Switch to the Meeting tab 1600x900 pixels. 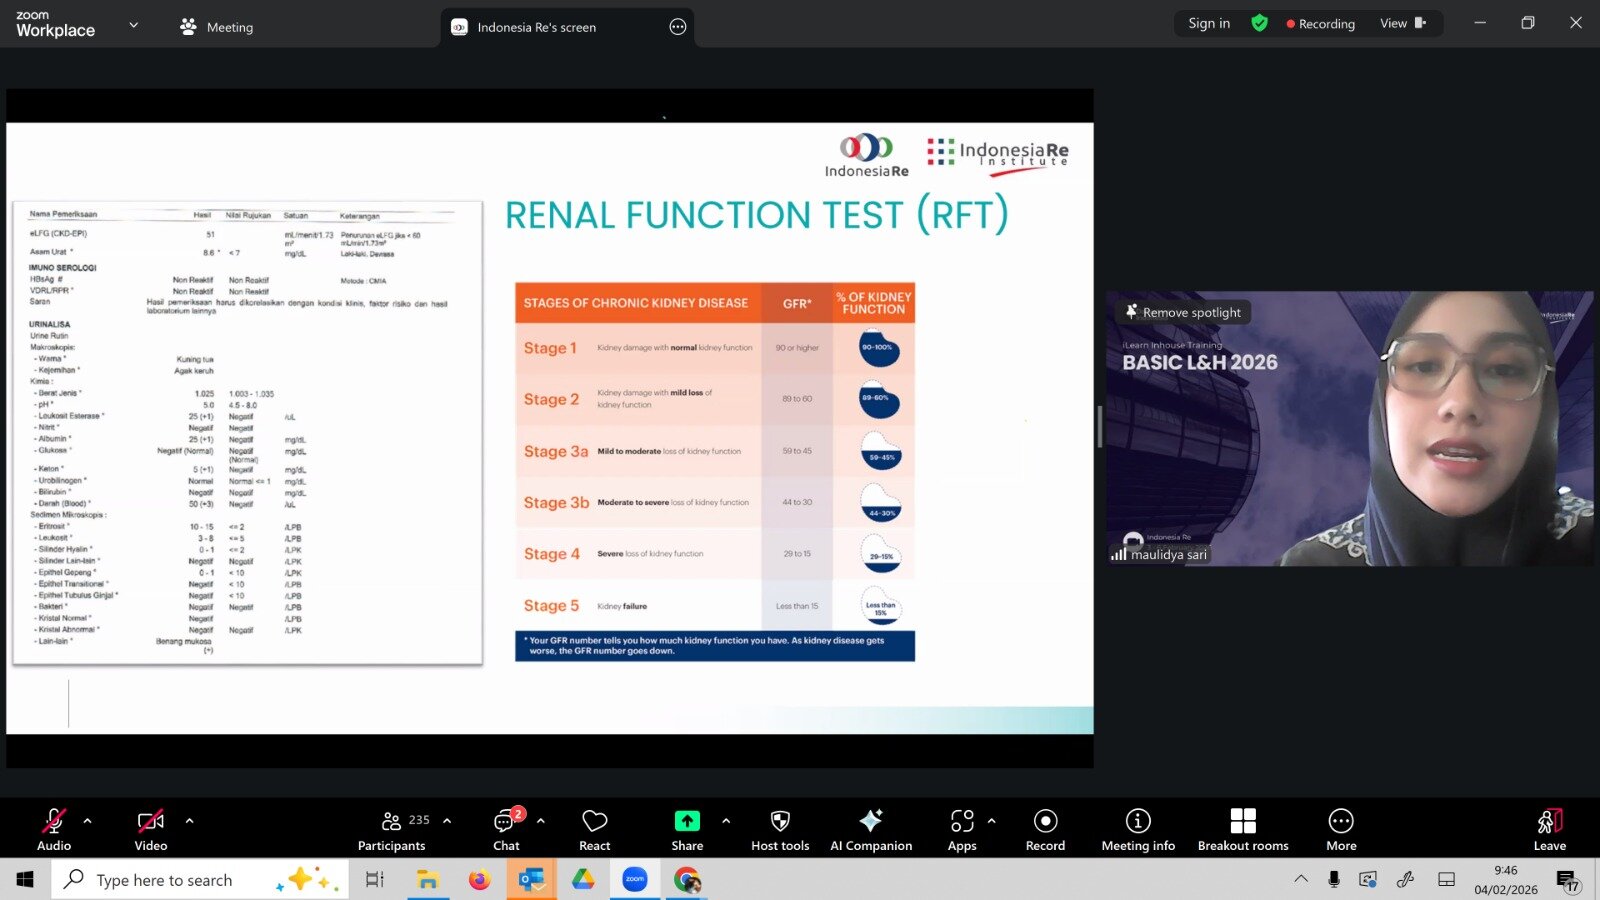click(217, 27)
